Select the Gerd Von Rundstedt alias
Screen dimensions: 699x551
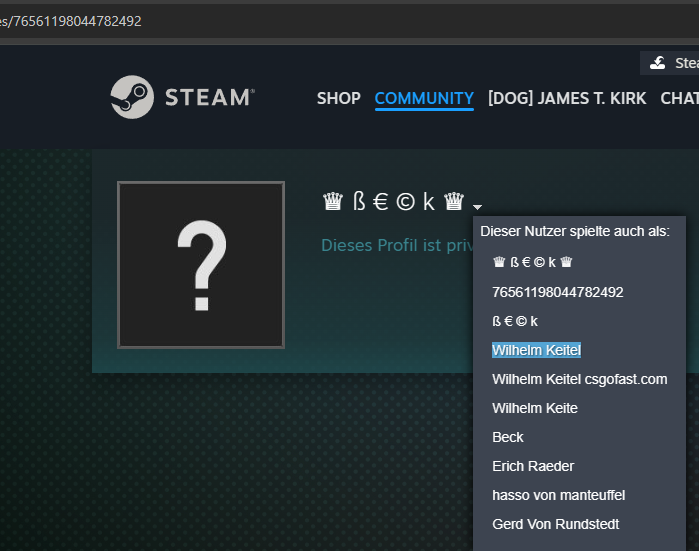click(555, 524)
